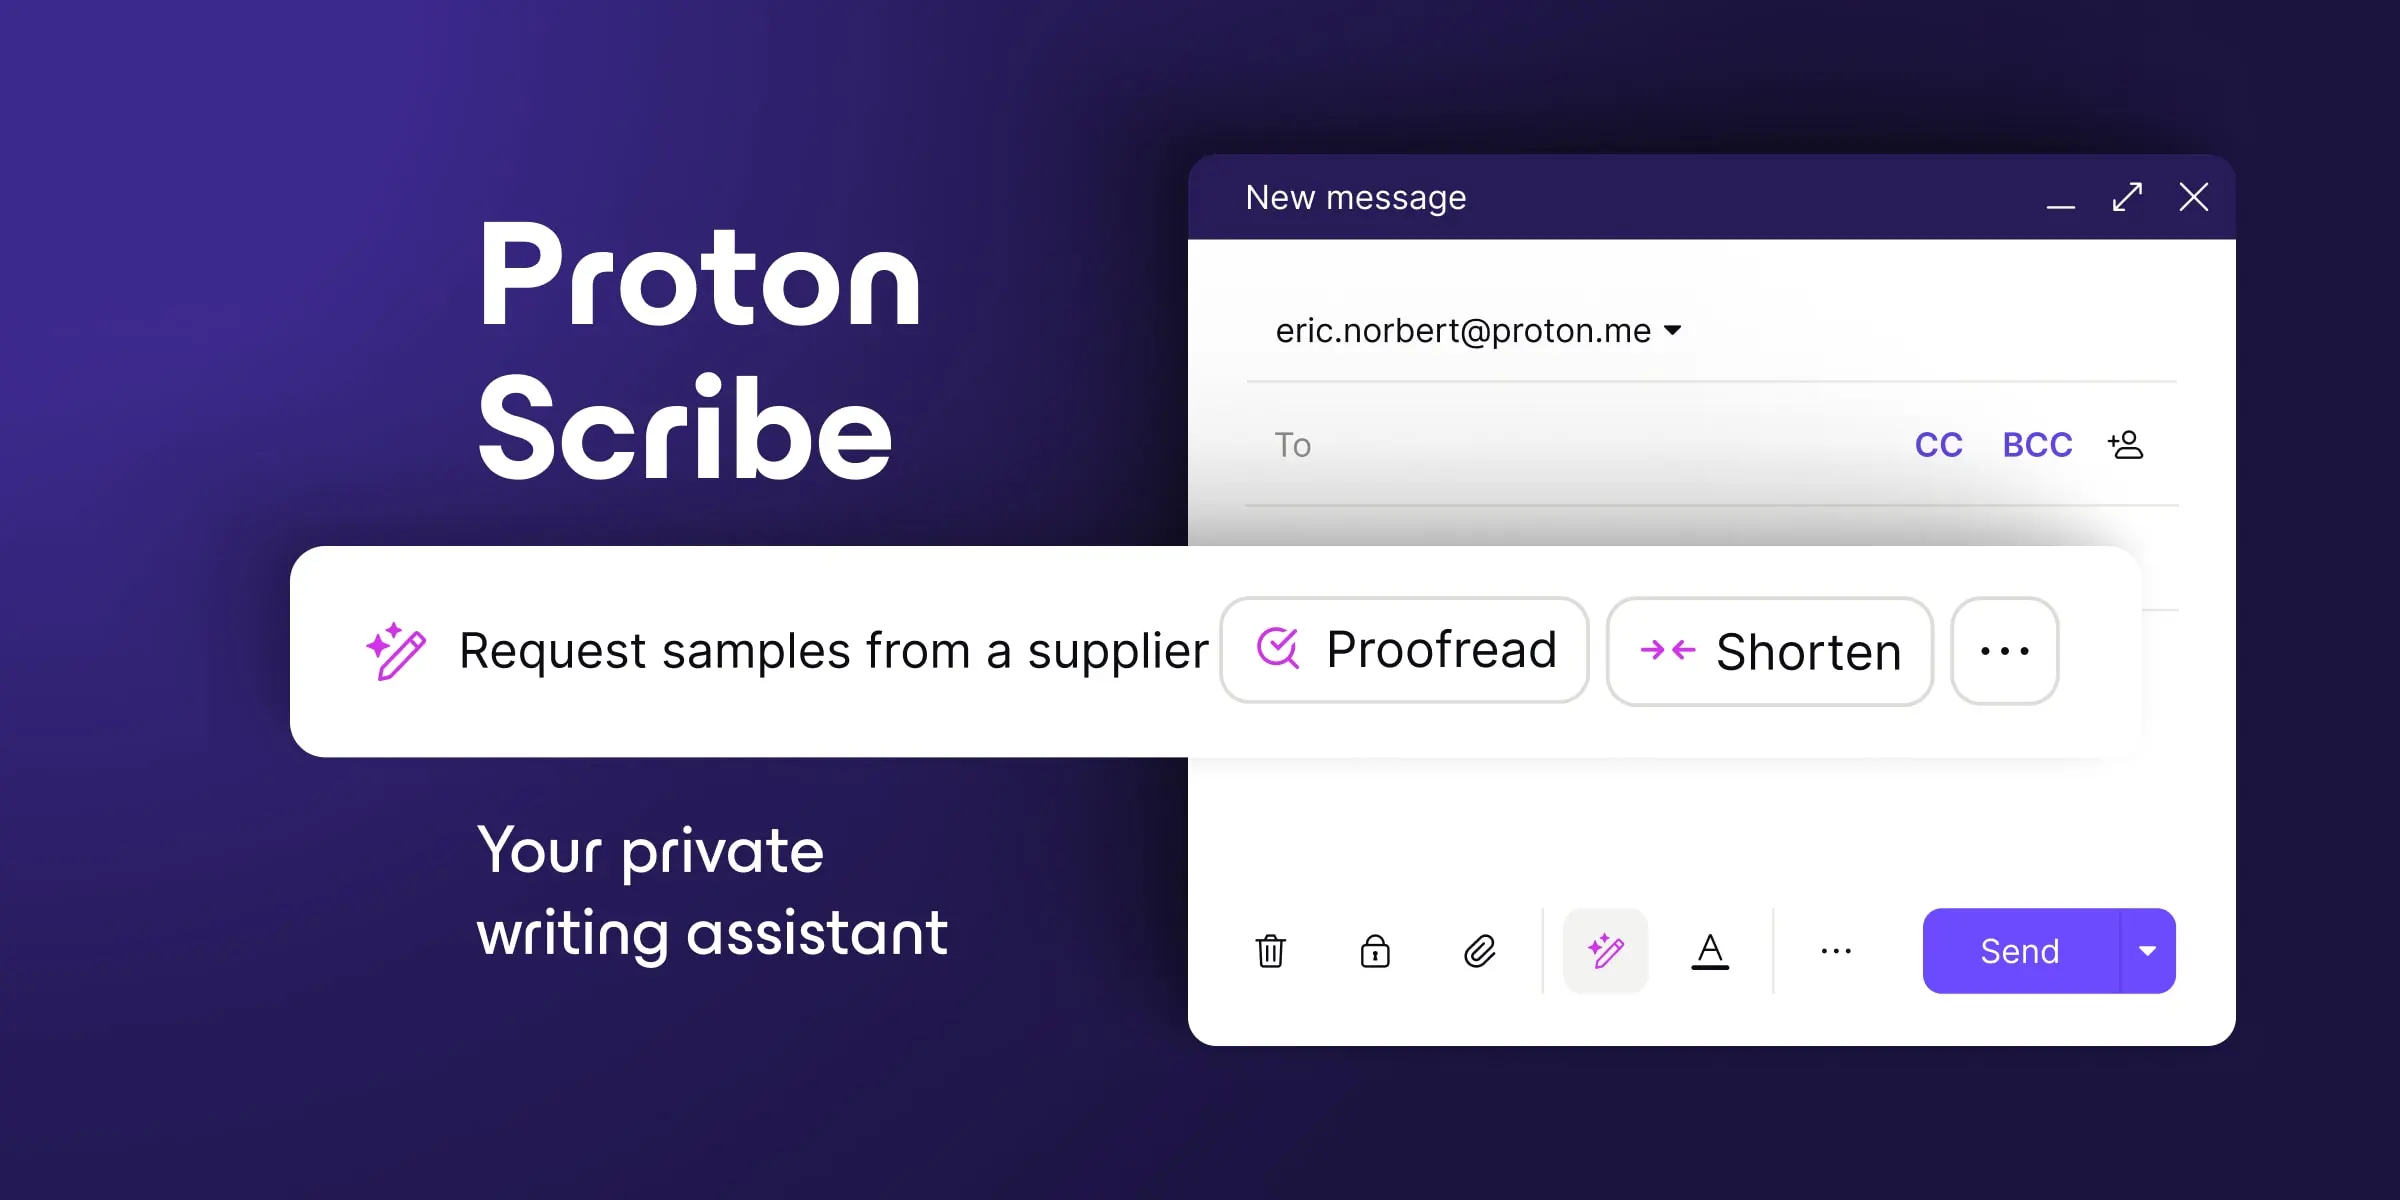Click the add contact icon

2129,444
